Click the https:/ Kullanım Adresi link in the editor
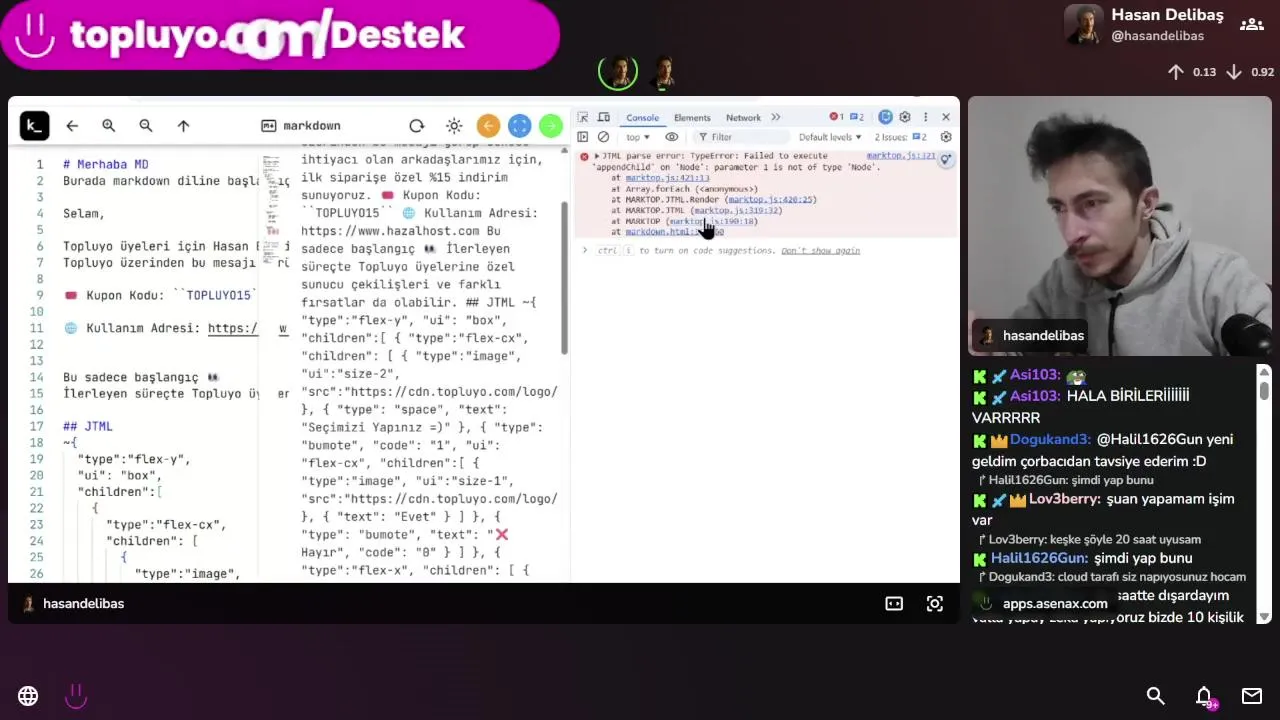1280x720 pixels. 232,328
